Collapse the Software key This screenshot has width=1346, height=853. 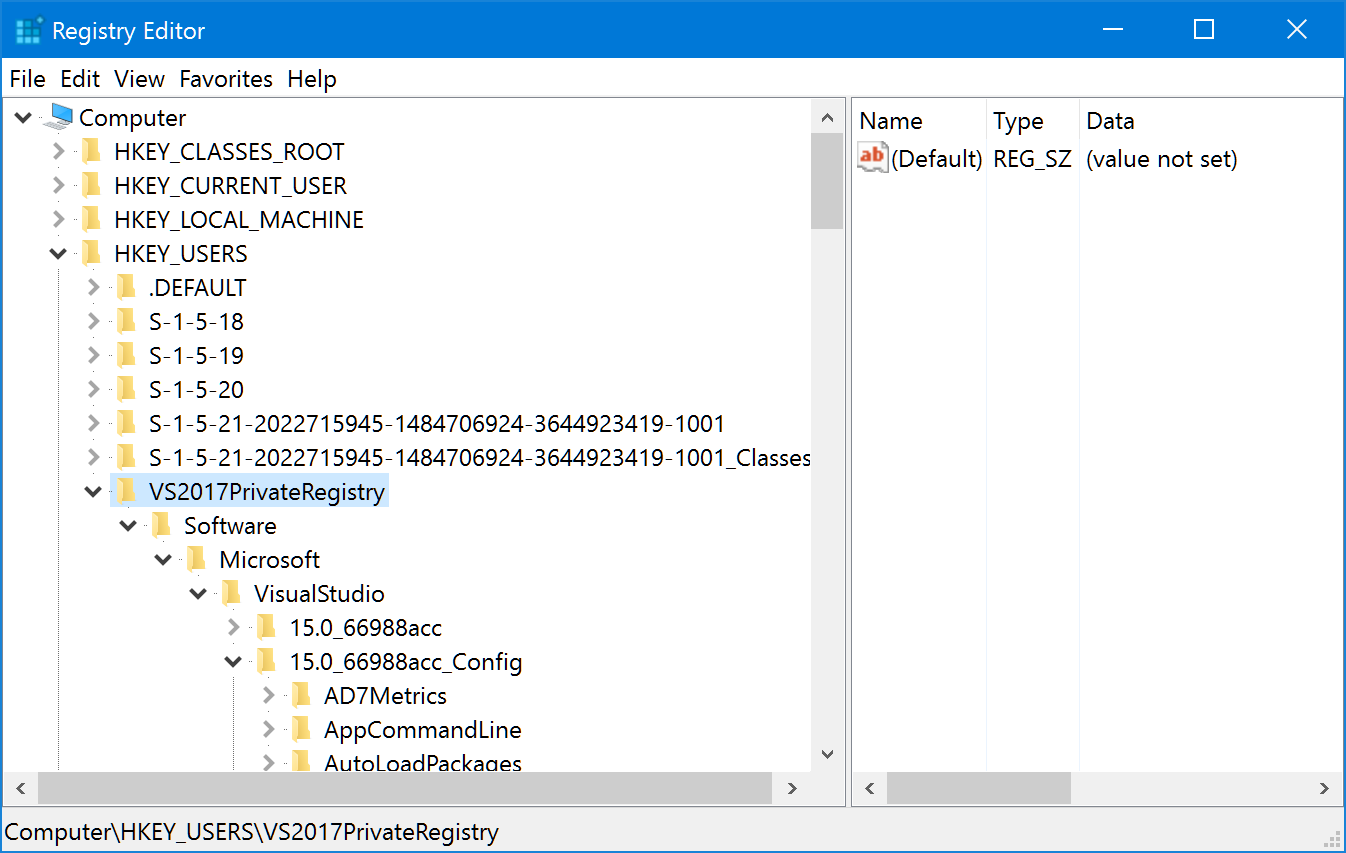[x=128, y=526]
